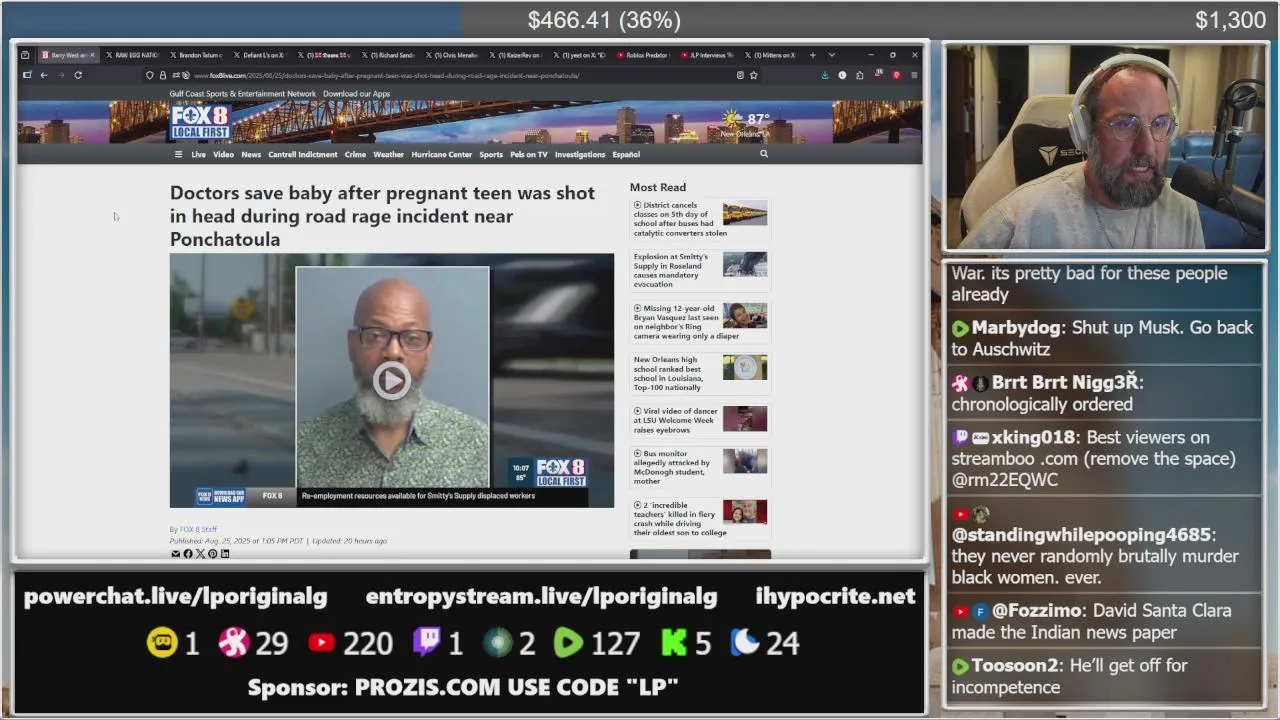Open Viral video of dancer at LSU story
The image size is (1280, 720).
tap(675, 420)
